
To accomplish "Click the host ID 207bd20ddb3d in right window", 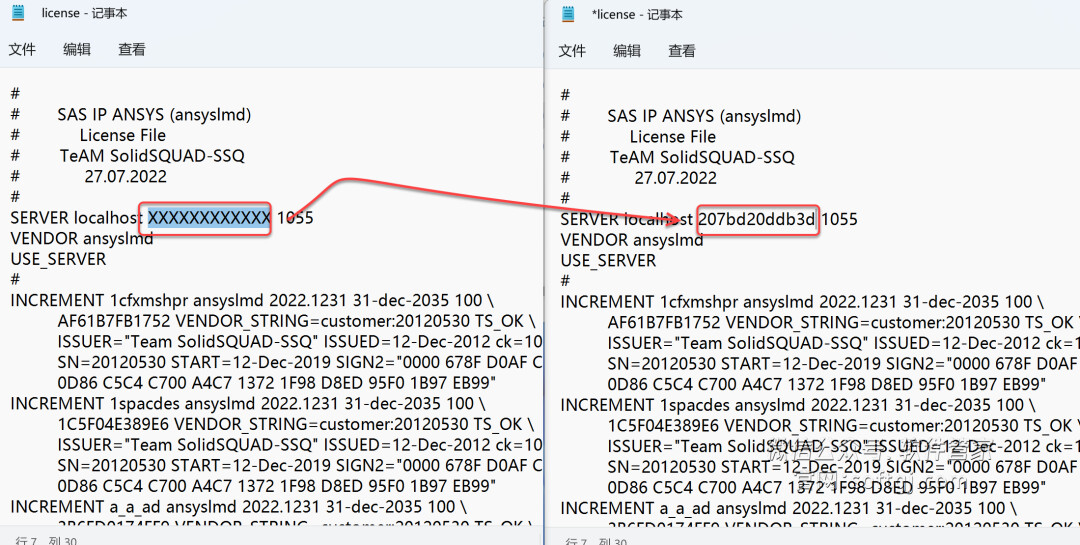I will (757, 220).
